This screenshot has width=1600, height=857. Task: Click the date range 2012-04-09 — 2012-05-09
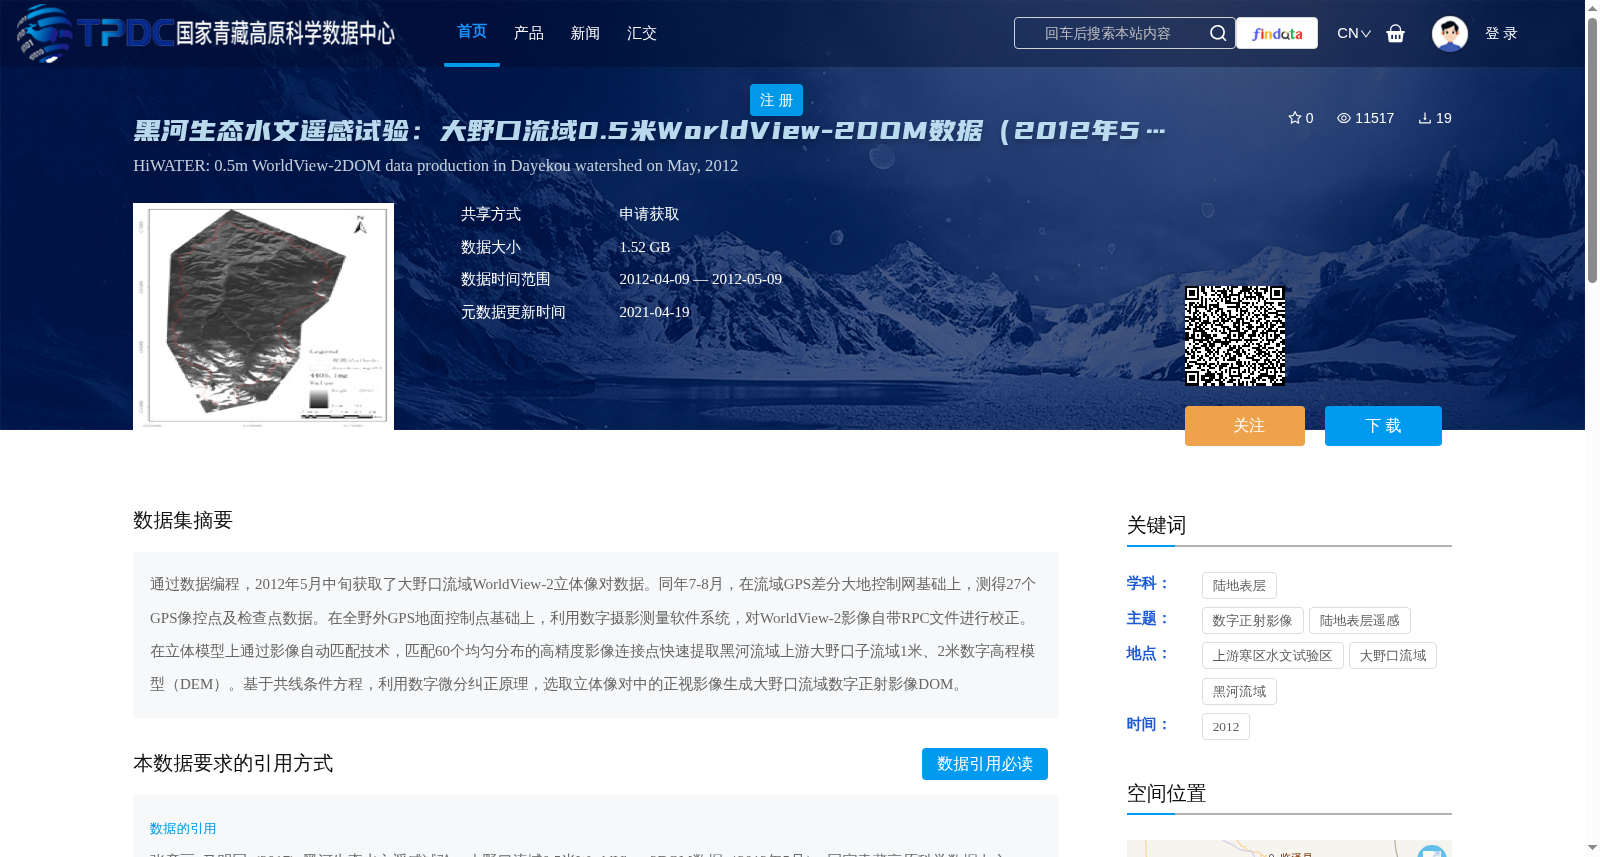point(700,280)
